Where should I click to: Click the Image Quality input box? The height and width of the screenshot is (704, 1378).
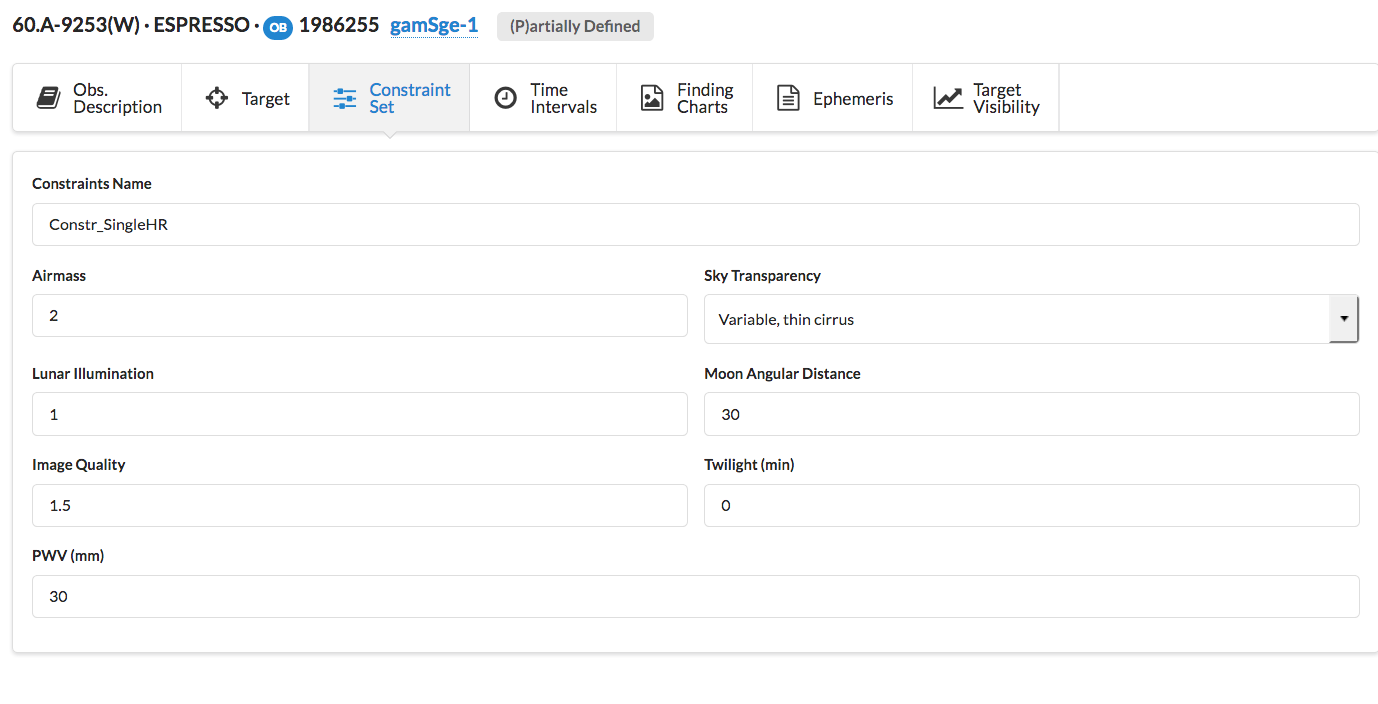coord(359,505)
